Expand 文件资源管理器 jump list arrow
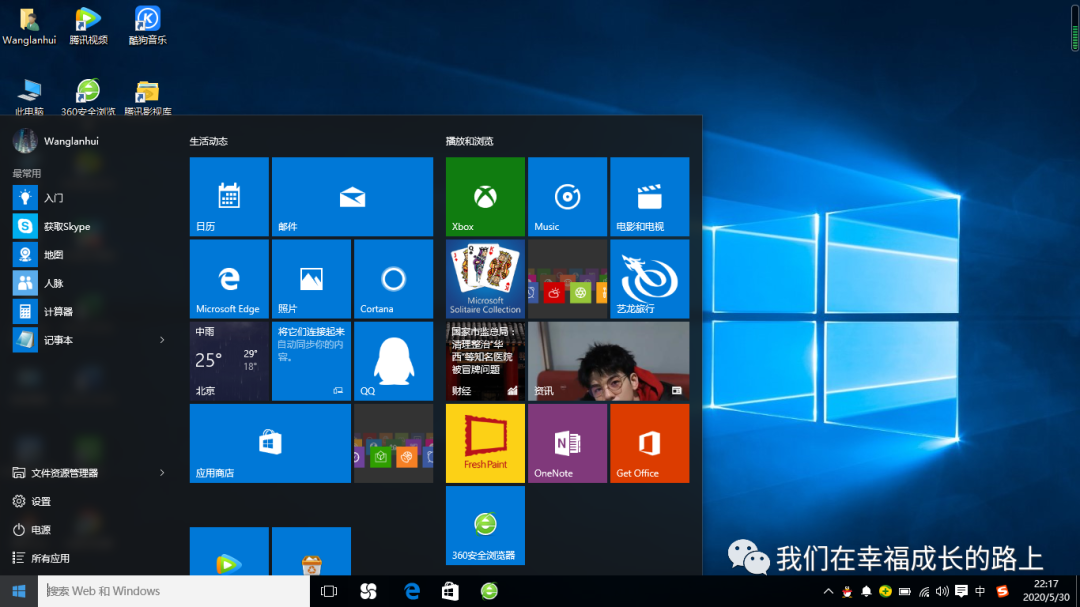The height and width of the screenshot is (607, 1080). click(x=163, y=473)
